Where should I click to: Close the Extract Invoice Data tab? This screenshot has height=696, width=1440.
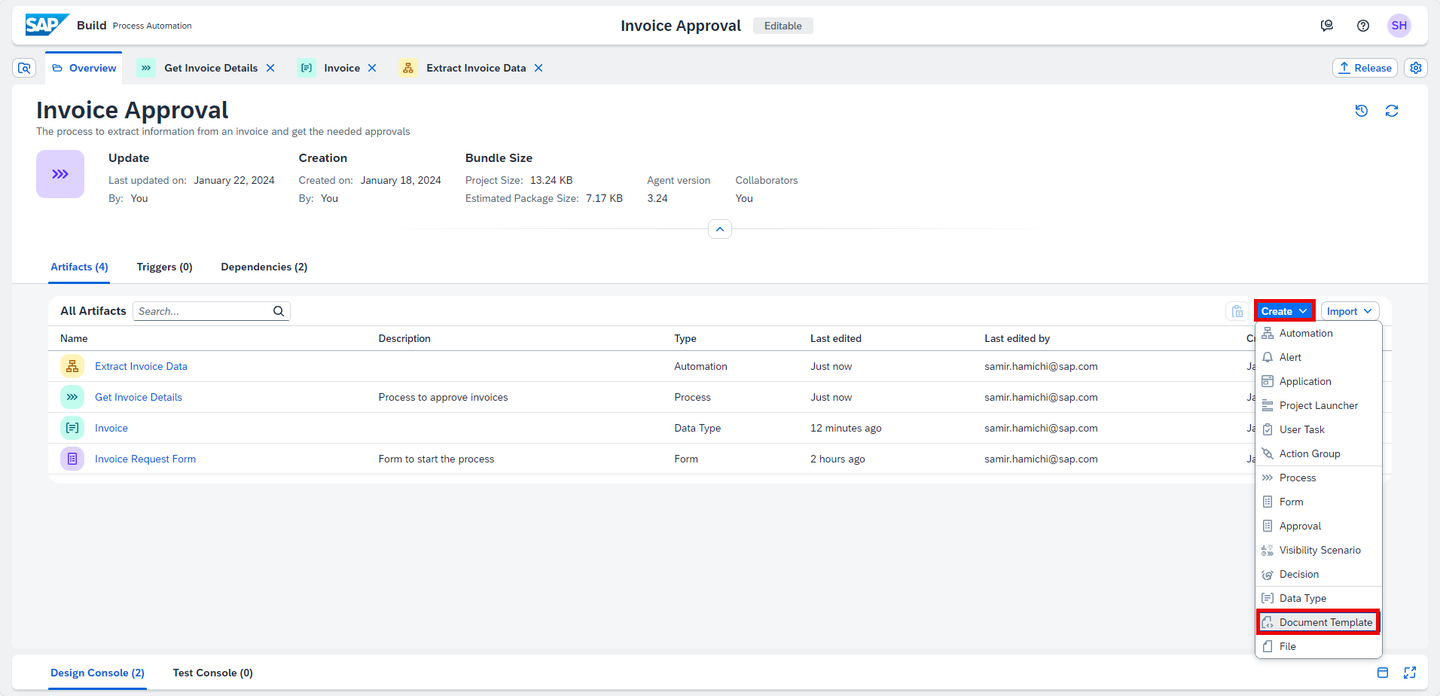pyautogui.click(x=538, y=68)
